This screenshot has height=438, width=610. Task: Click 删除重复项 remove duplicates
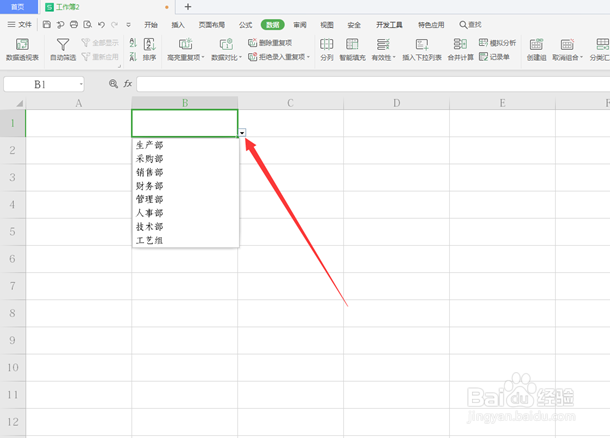point(270,42)
